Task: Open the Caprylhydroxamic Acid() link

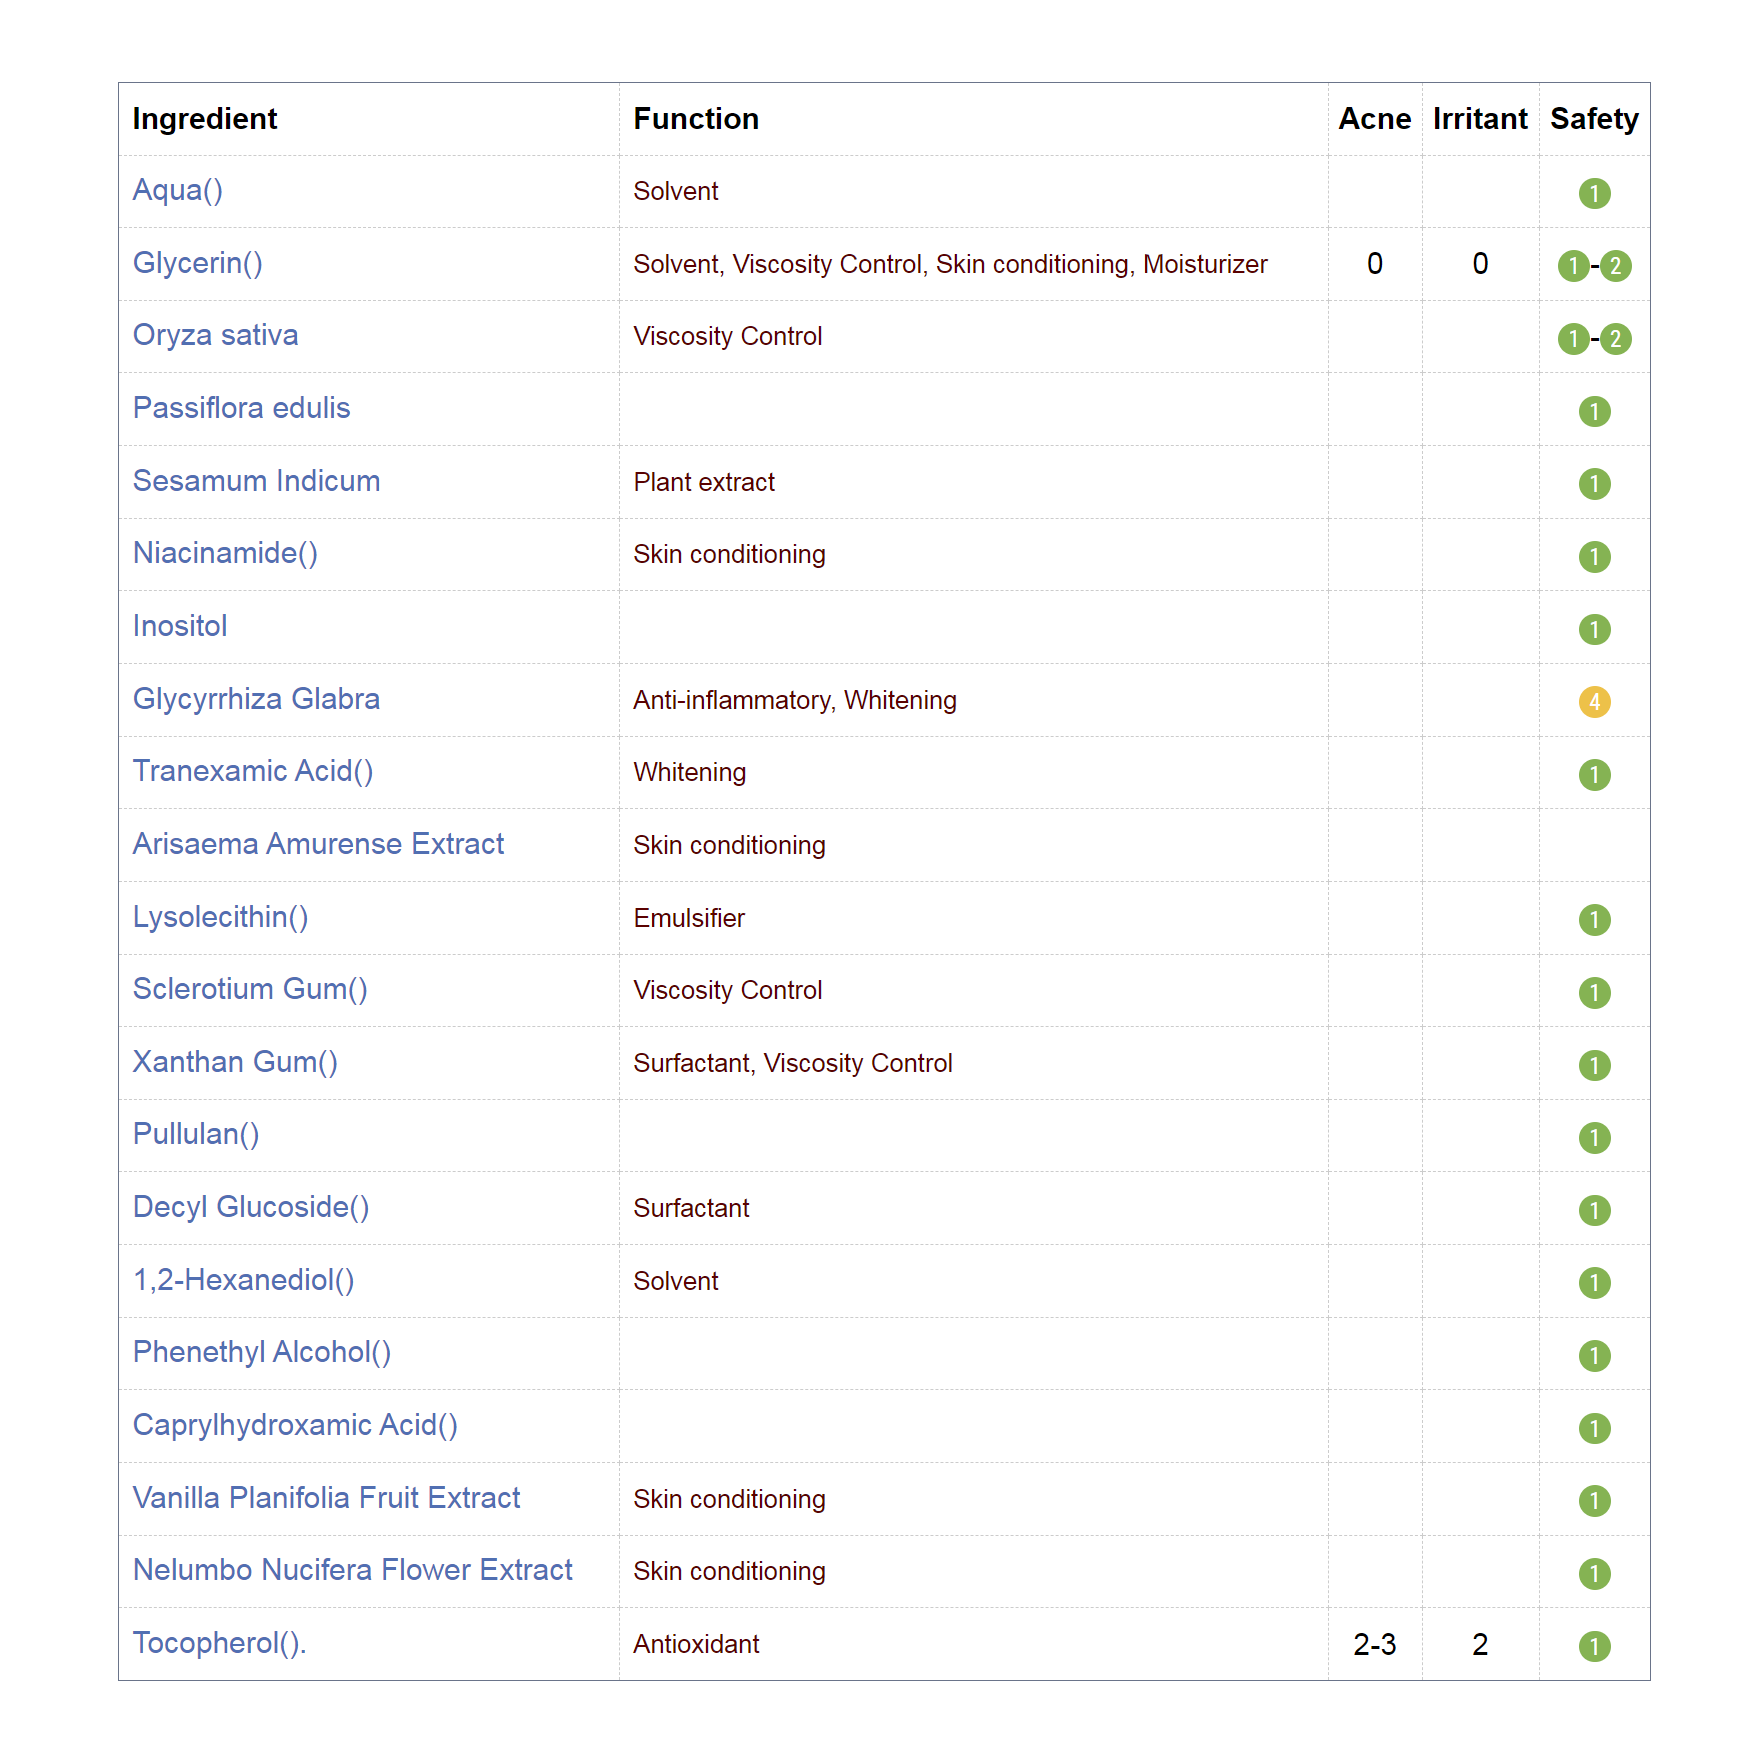Action: pyautogui.click(x=296, y=1425)
